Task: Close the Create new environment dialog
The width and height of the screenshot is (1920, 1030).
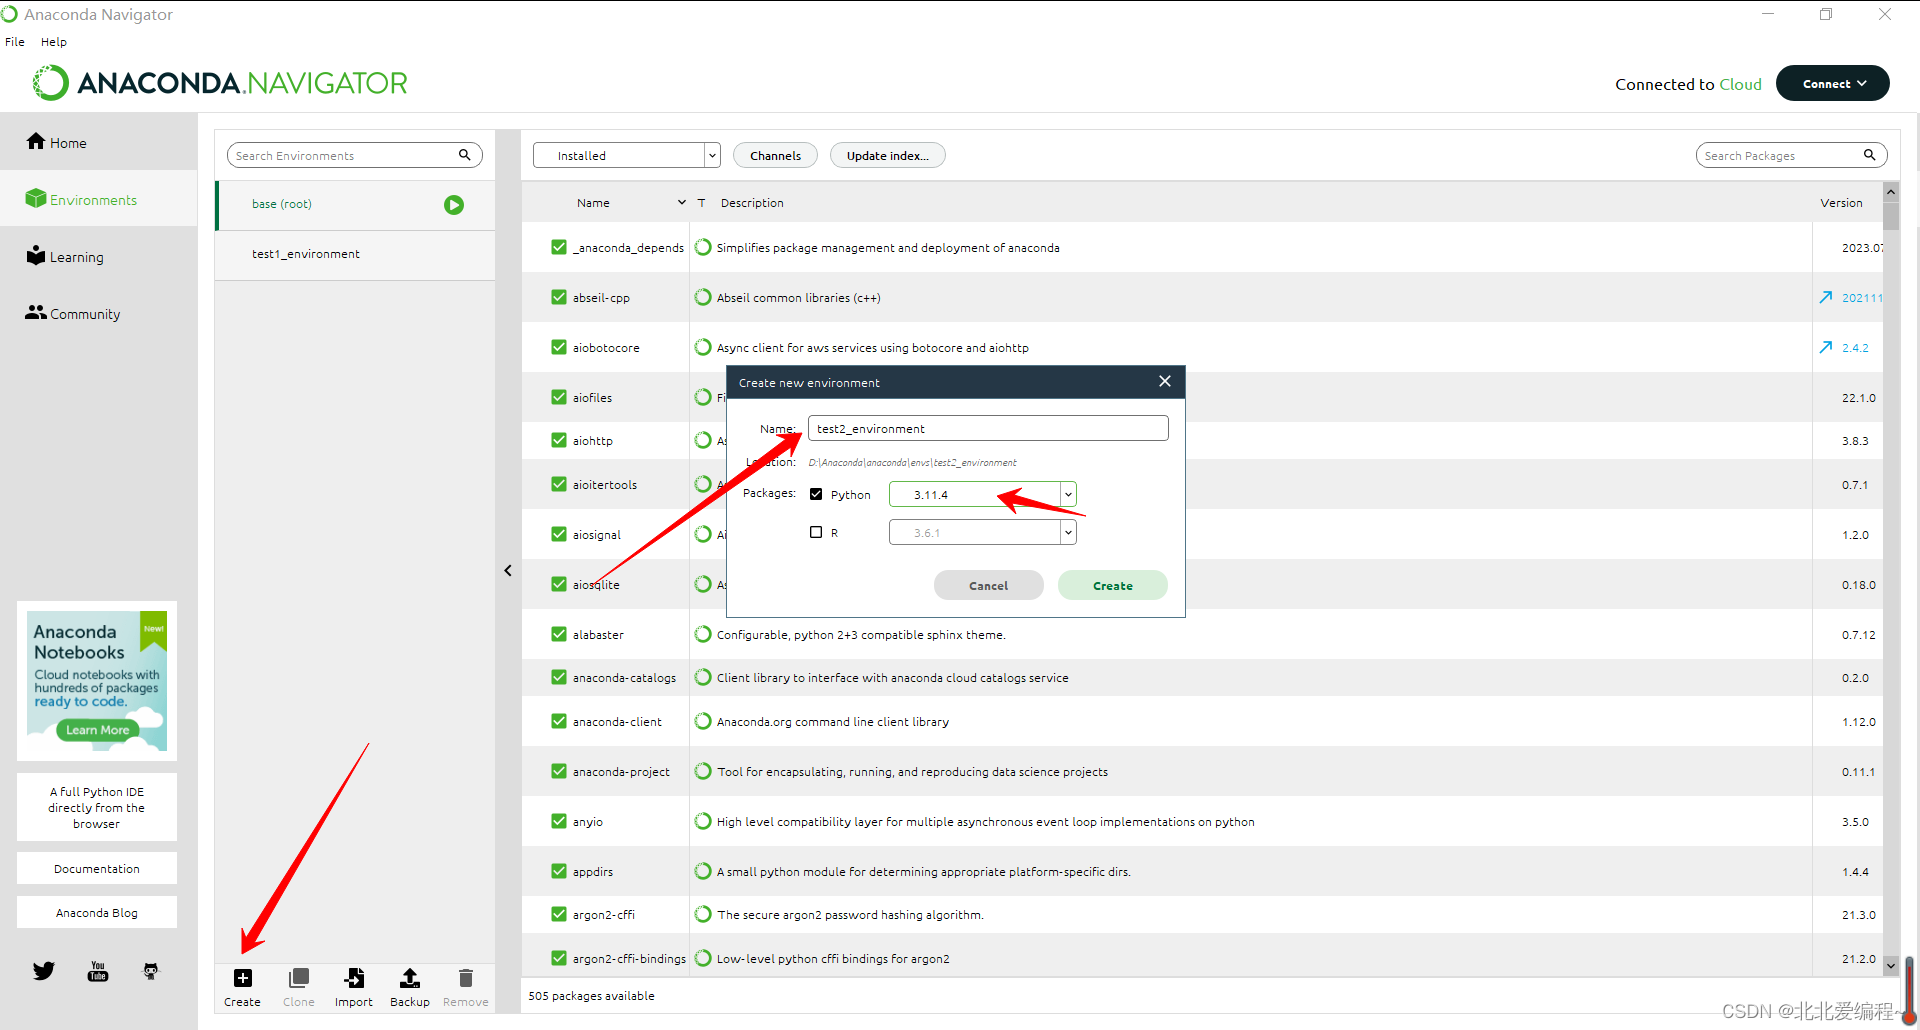Action: coord(1165,381)
